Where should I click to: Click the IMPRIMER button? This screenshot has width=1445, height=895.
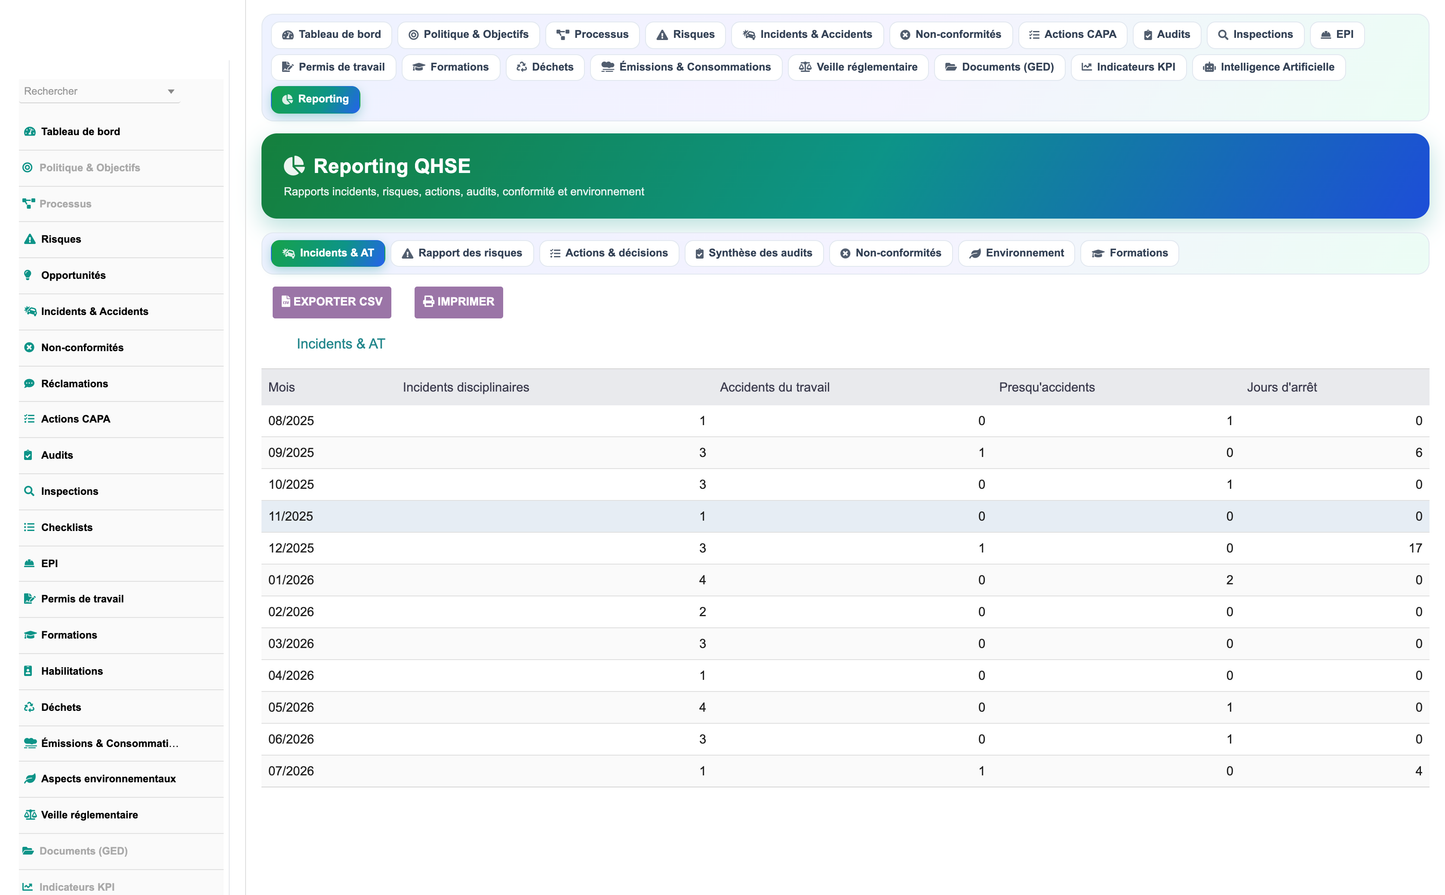coord(458,302)
